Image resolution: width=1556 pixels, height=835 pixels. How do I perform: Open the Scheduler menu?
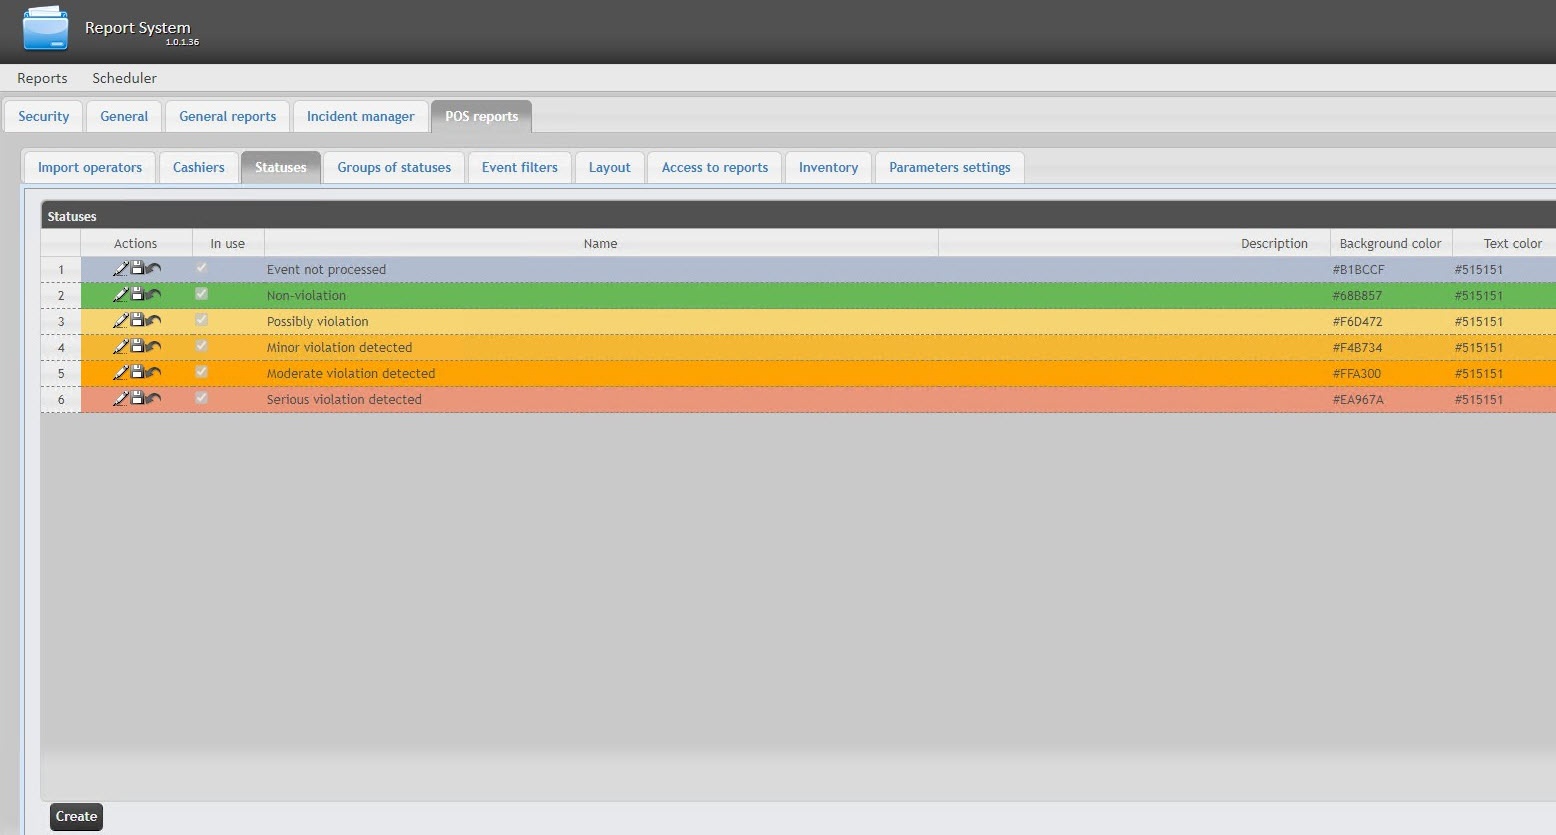(x=124, y=78)
